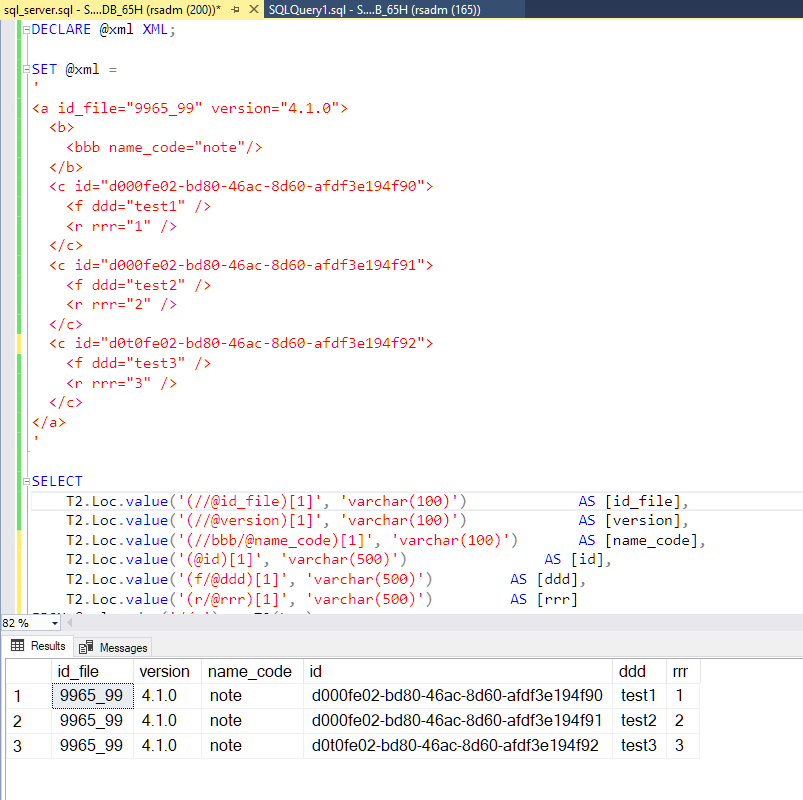The image size is (803, 800).
Task: Click the closing </a> tag
Action: [x=49, y=423]
